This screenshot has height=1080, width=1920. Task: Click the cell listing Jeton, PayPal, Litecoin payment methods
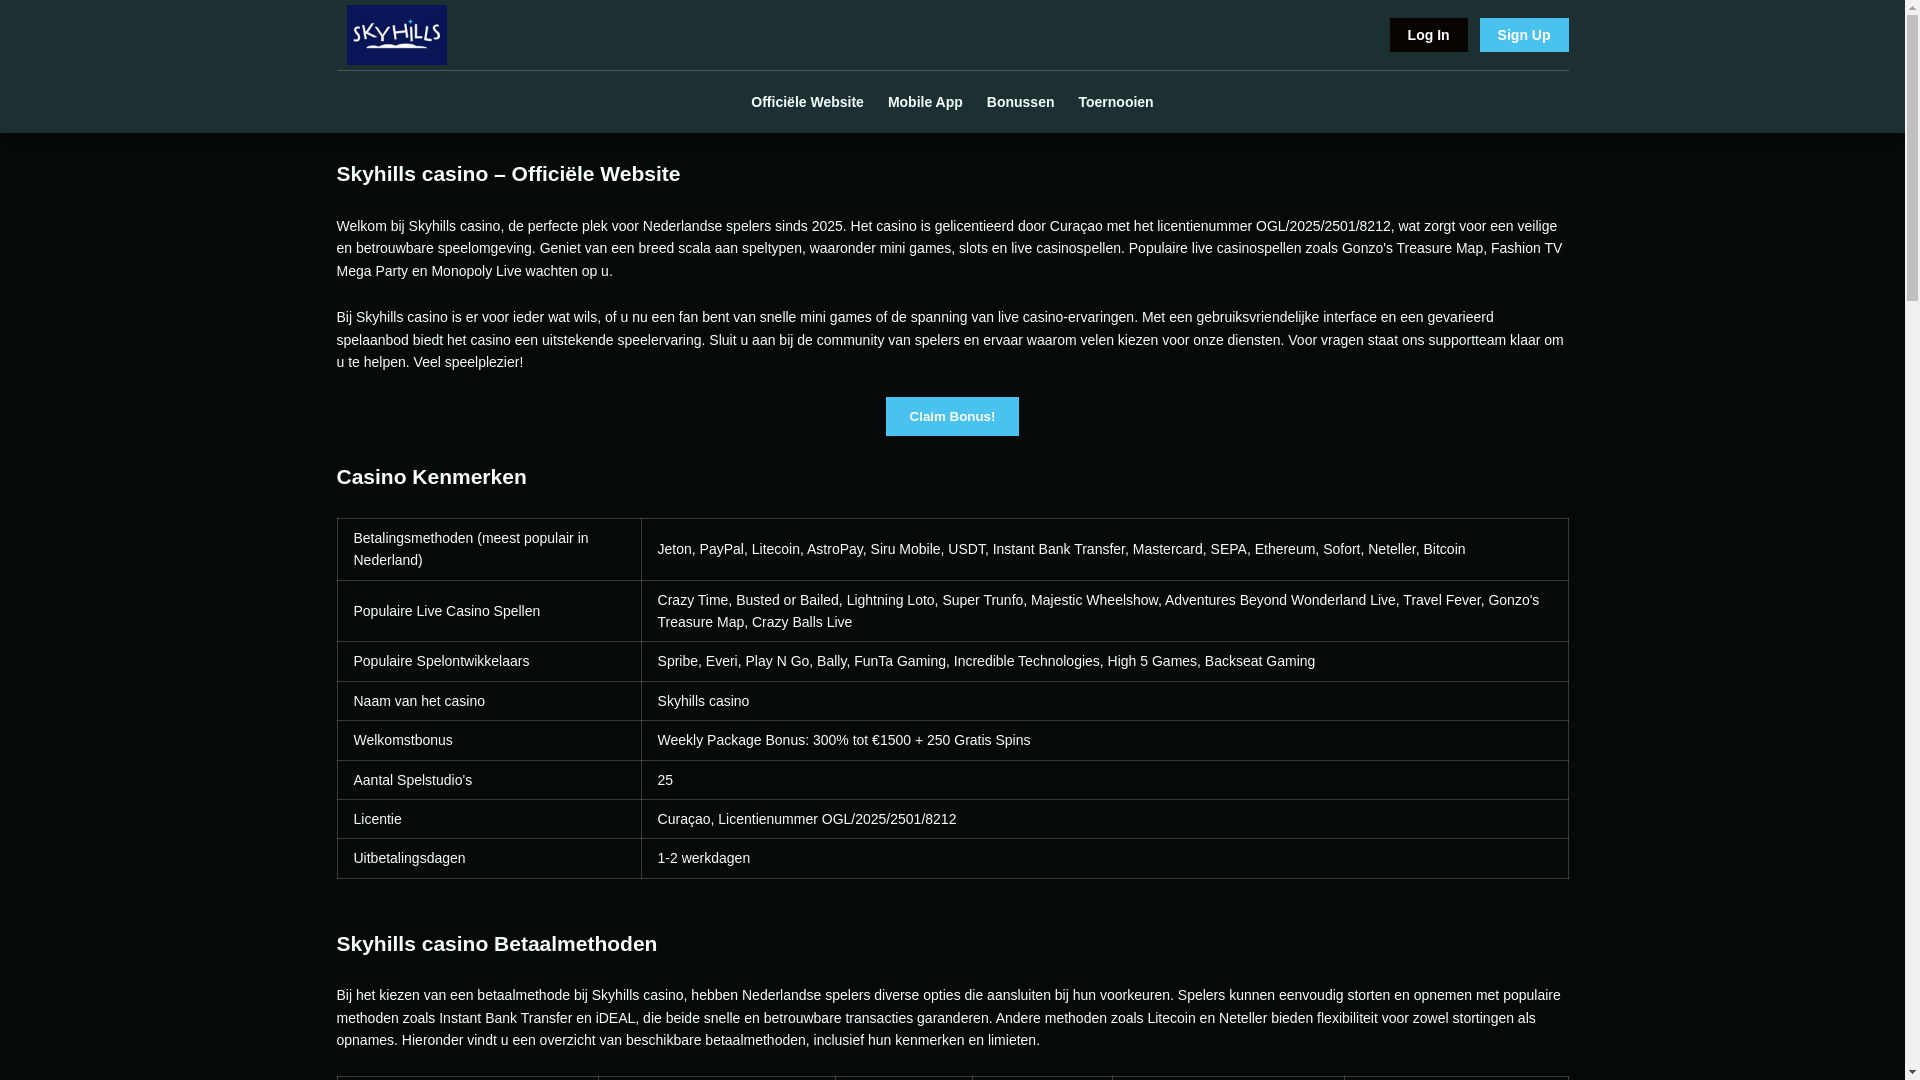[x=1104, y=549]
